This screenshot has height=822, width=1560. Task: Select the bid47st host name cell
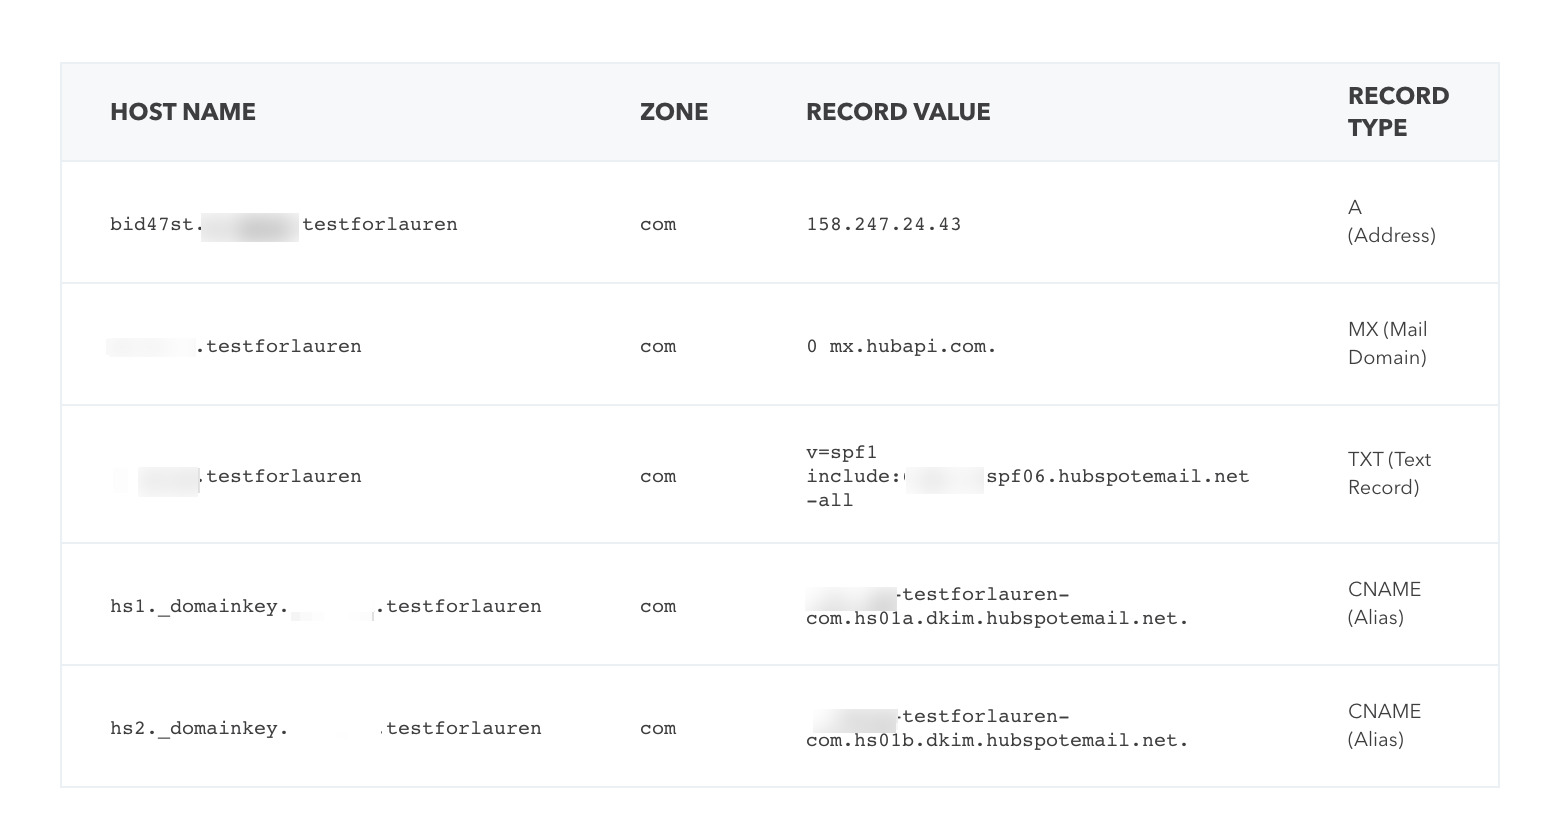[x=283, y=224]
